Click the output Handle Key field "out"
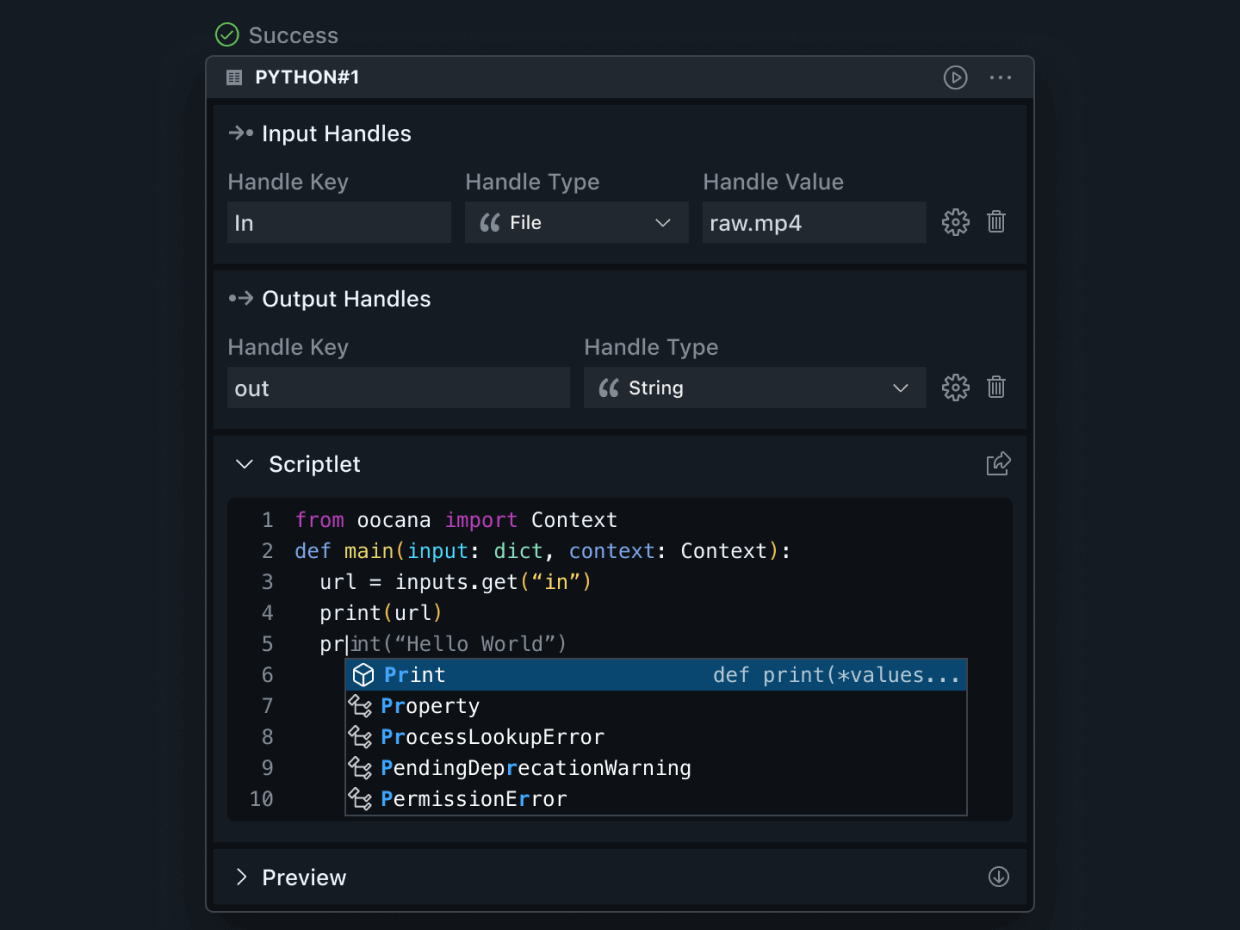The image size is (1240, 930). [398, 388]
